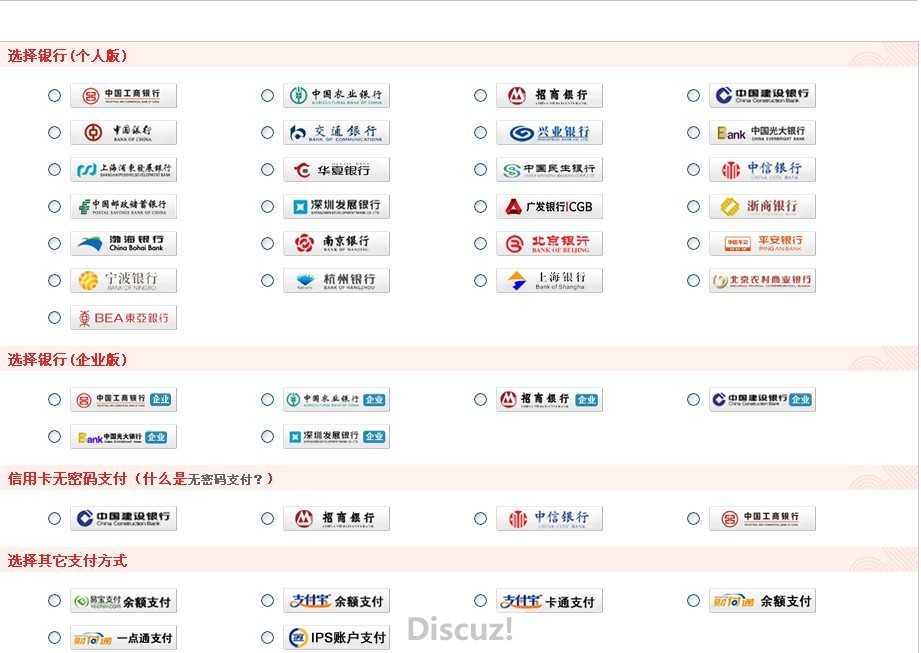Select the 支付宝 余额支付 logo
This screenshot has height=653, width=921.
click(x=337, y=600)
